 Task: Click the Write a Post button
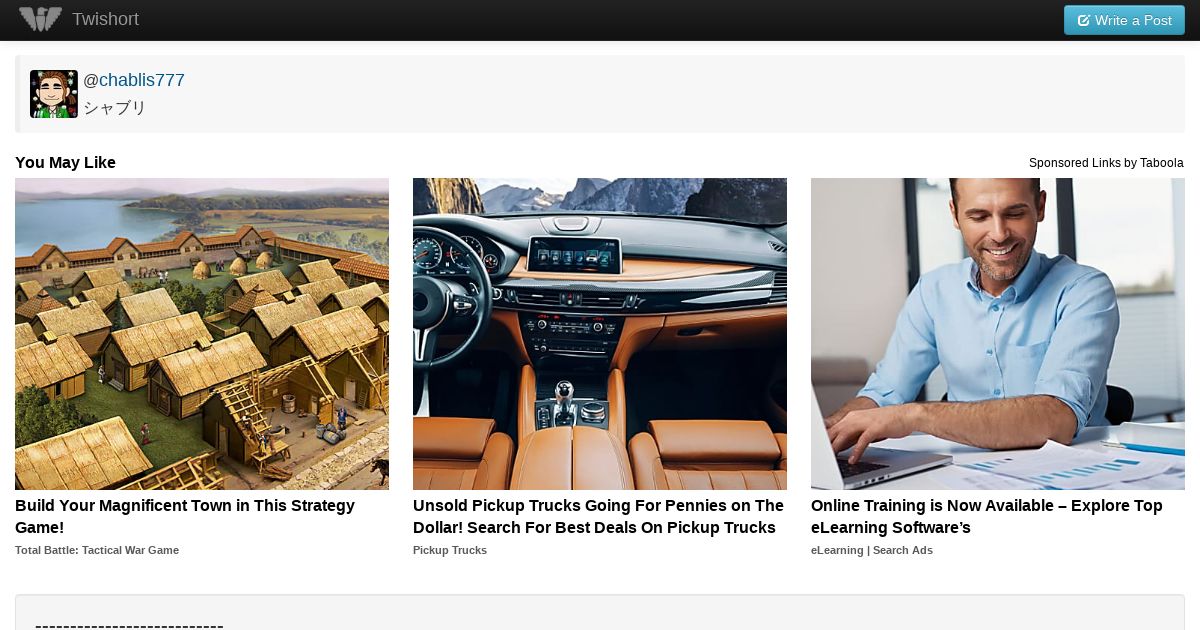1124,20
